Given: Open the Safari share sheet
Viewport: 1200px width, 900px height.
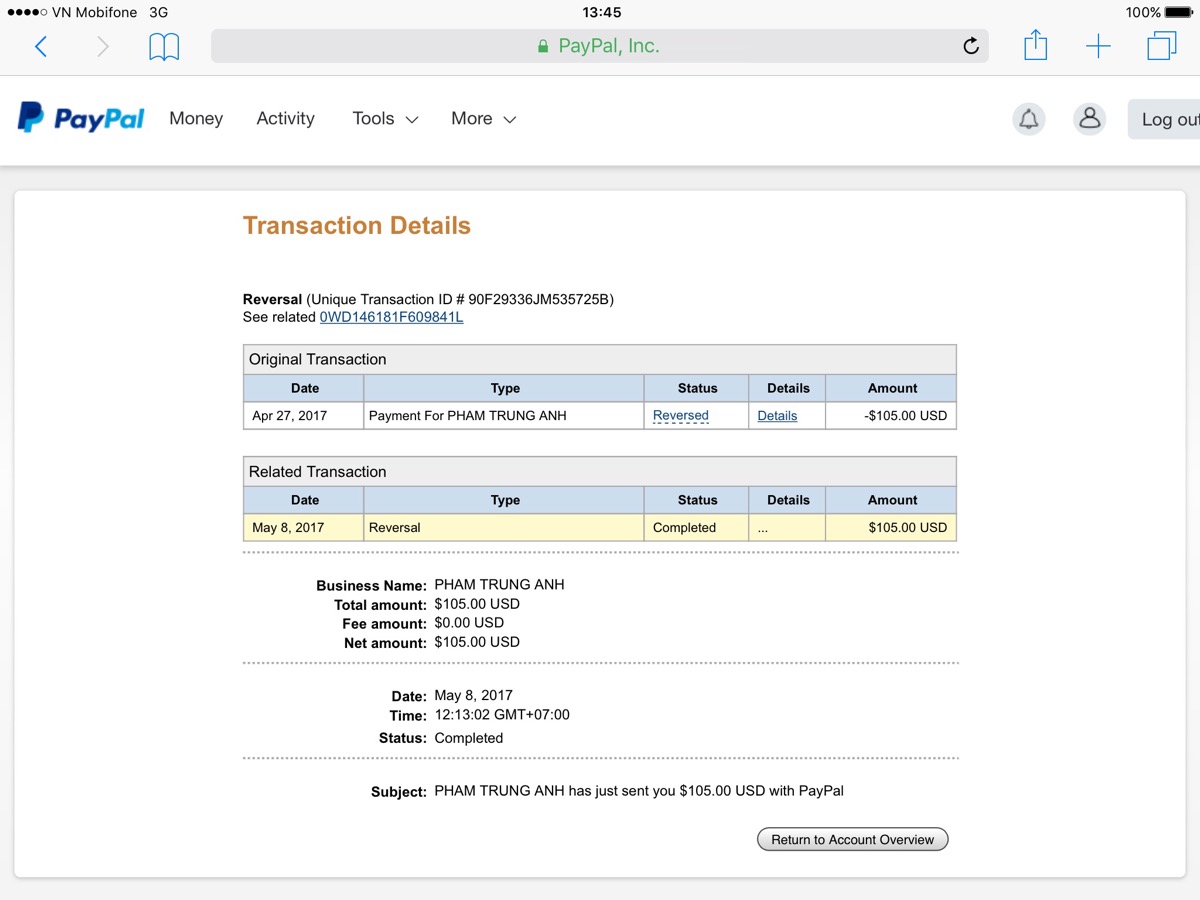Looking at the screenshot, I should click(x=1035, y=45).
